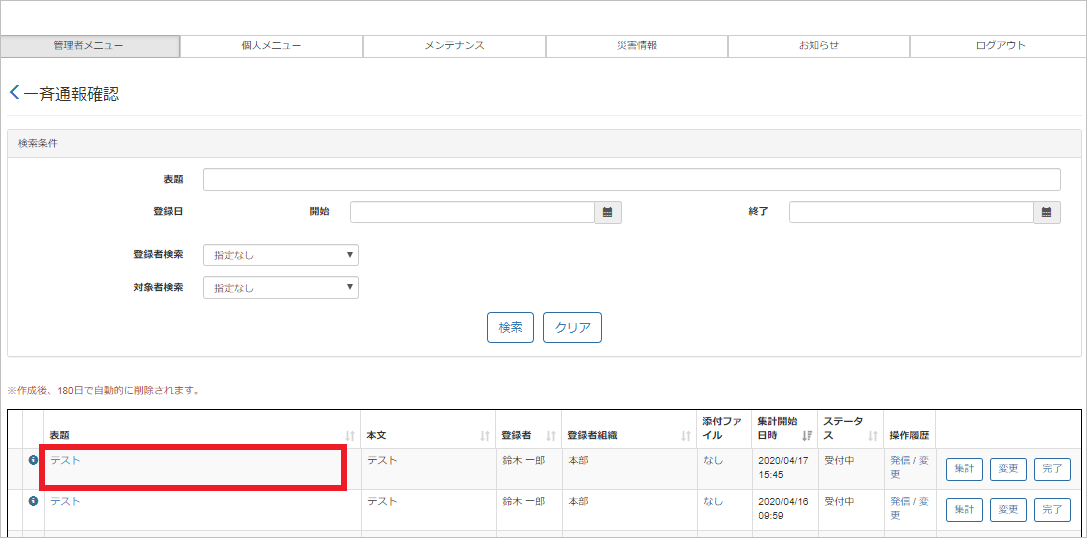Click 完了 button in the second row
The image size is (1087, 538).
click(x=1051, y=510)
